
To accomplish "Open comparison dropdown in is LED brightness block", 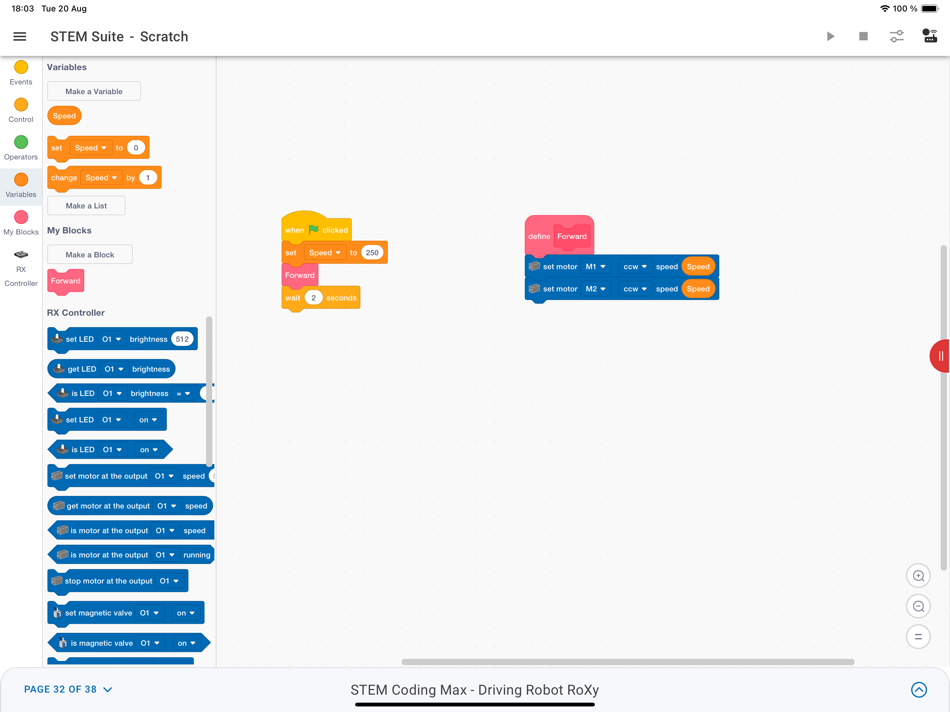I will (184, 394).
